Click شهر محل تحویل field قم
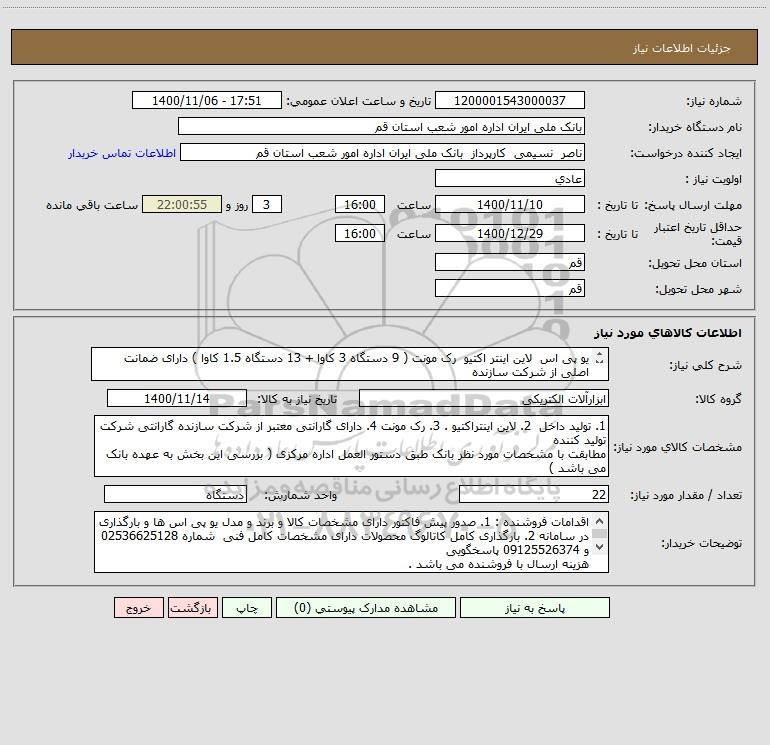The image size is (770, 745). 510,288
